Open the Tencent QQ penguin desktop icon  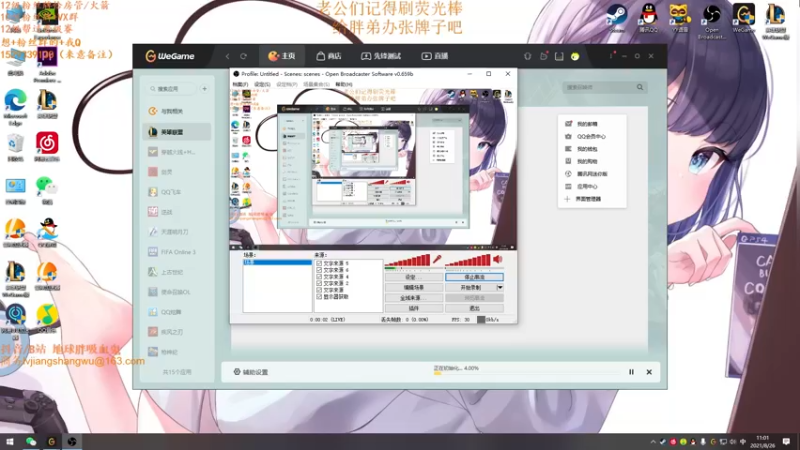(x=648, y=18)
